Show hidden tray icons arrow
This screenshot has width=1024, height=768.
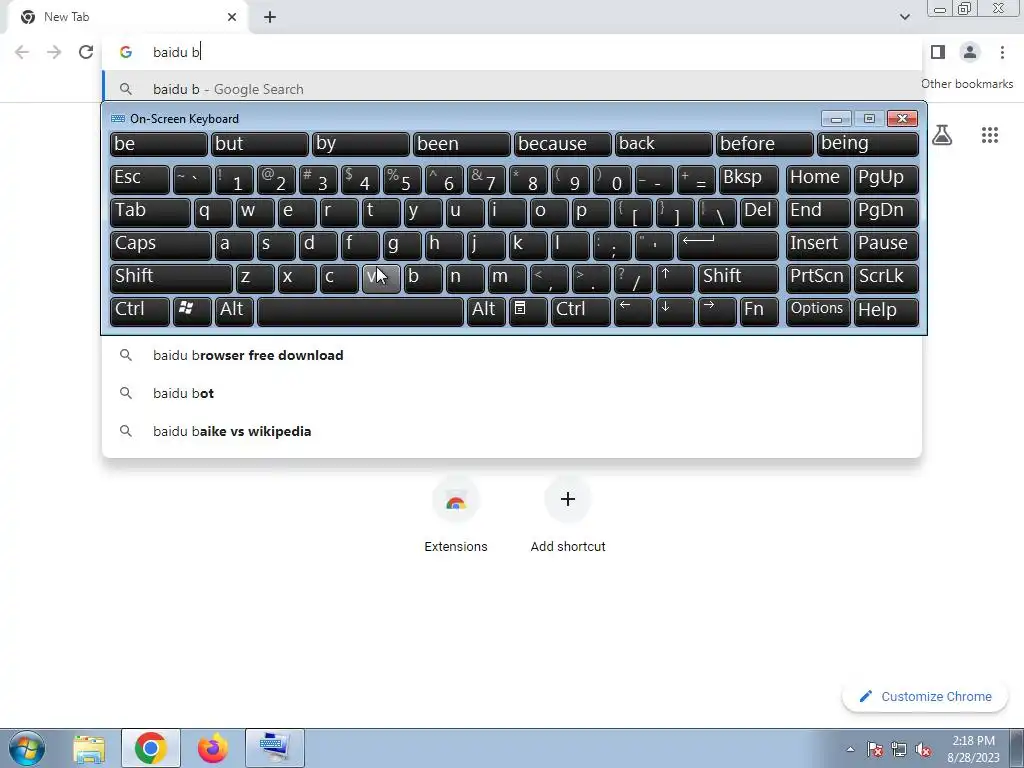point(850,749)
